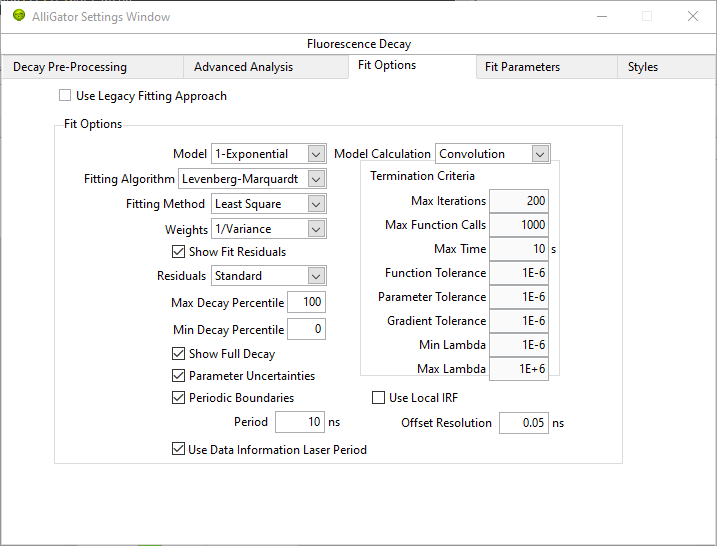Click the Offset Resolution field
This screenshot has width=717, height=546.
coord(524,423)
